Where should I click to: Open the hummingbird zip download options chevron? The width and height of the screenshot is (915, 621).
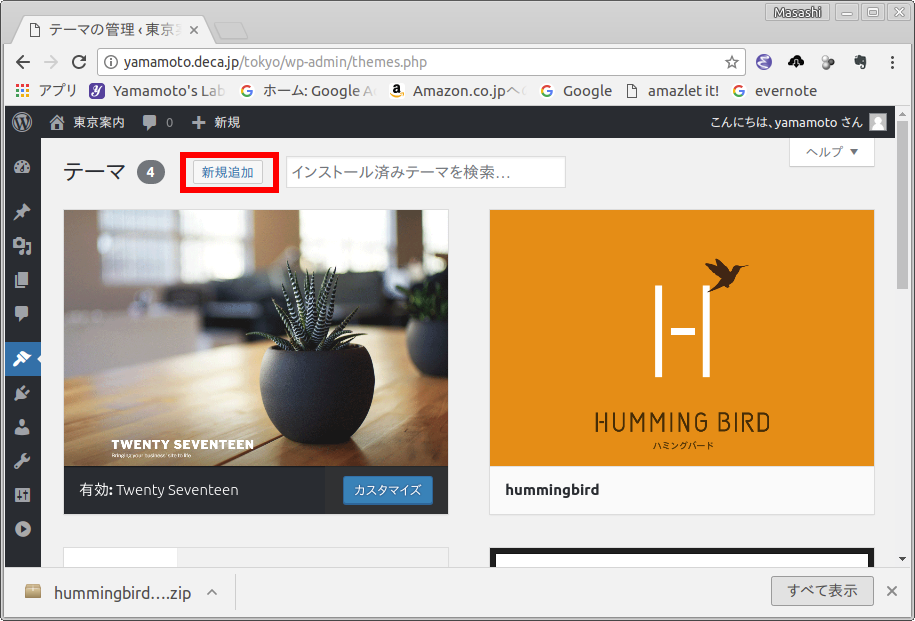212,592
